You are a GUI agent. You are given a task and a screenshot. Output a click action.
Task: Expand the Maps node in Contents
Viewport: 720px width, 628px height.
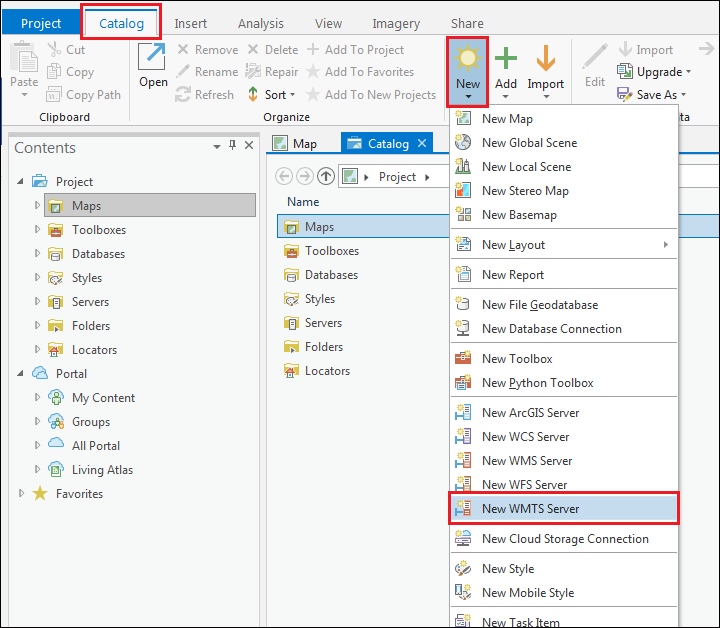(x=37, y=205)
